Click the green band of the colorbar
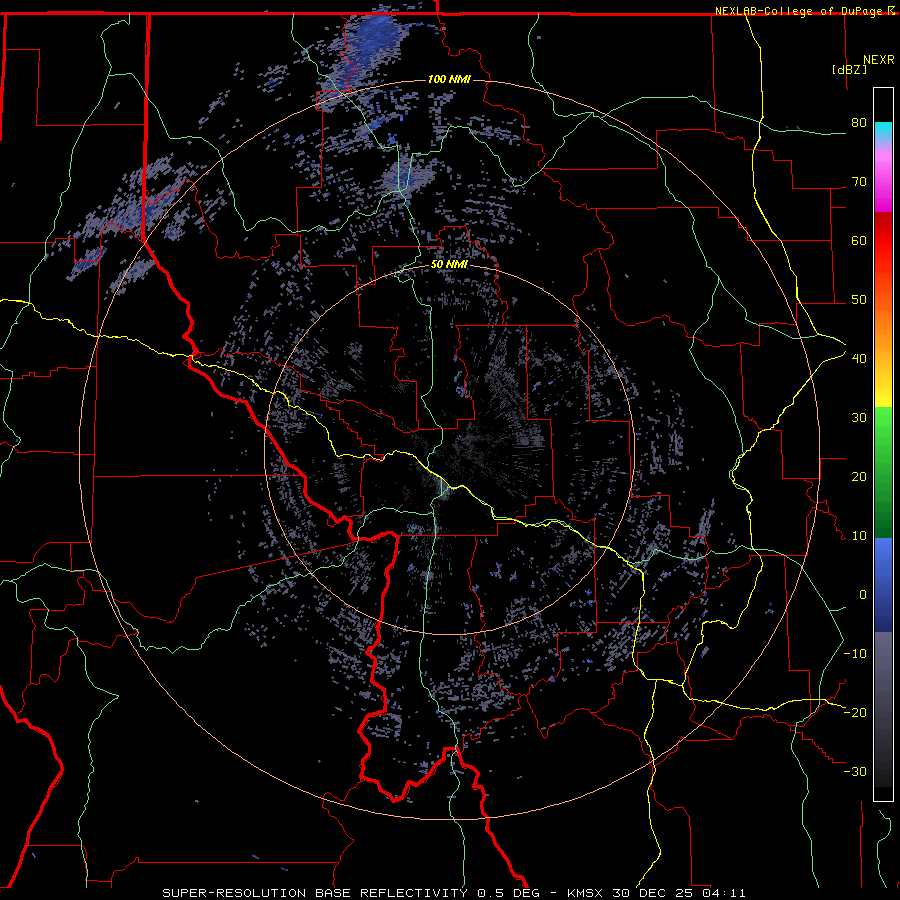Image resolution: width=900 pixels, height=900 pixels. click(x=883, y=472)
